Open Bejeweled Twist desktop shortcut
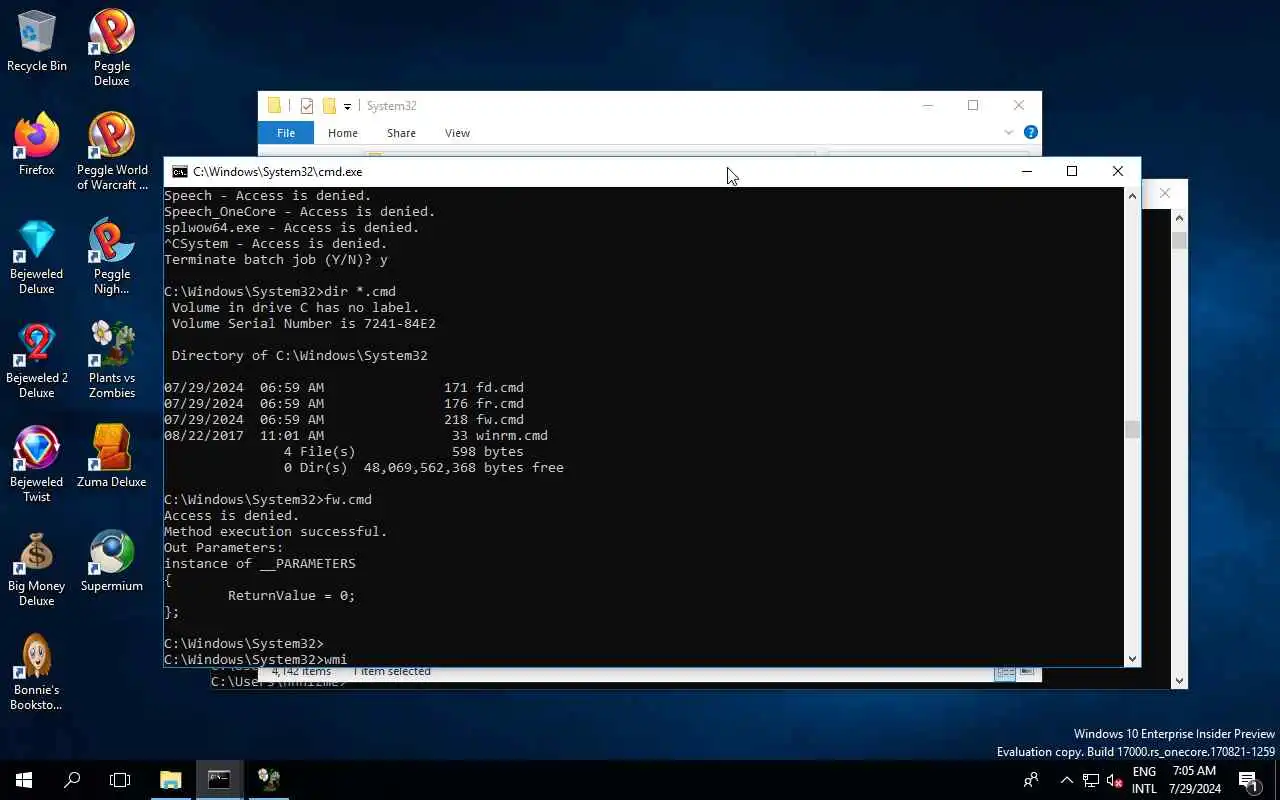This screenshot has width=1280, height=800. click(37, 464)
